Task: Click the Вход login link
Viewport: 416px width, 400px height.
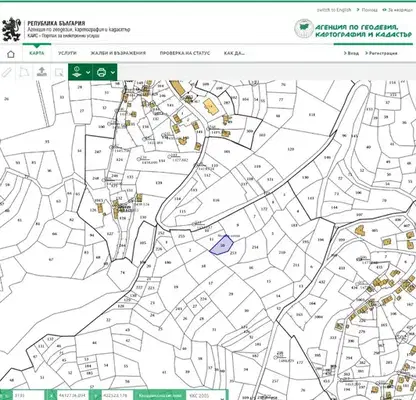Action: point(352,53)
